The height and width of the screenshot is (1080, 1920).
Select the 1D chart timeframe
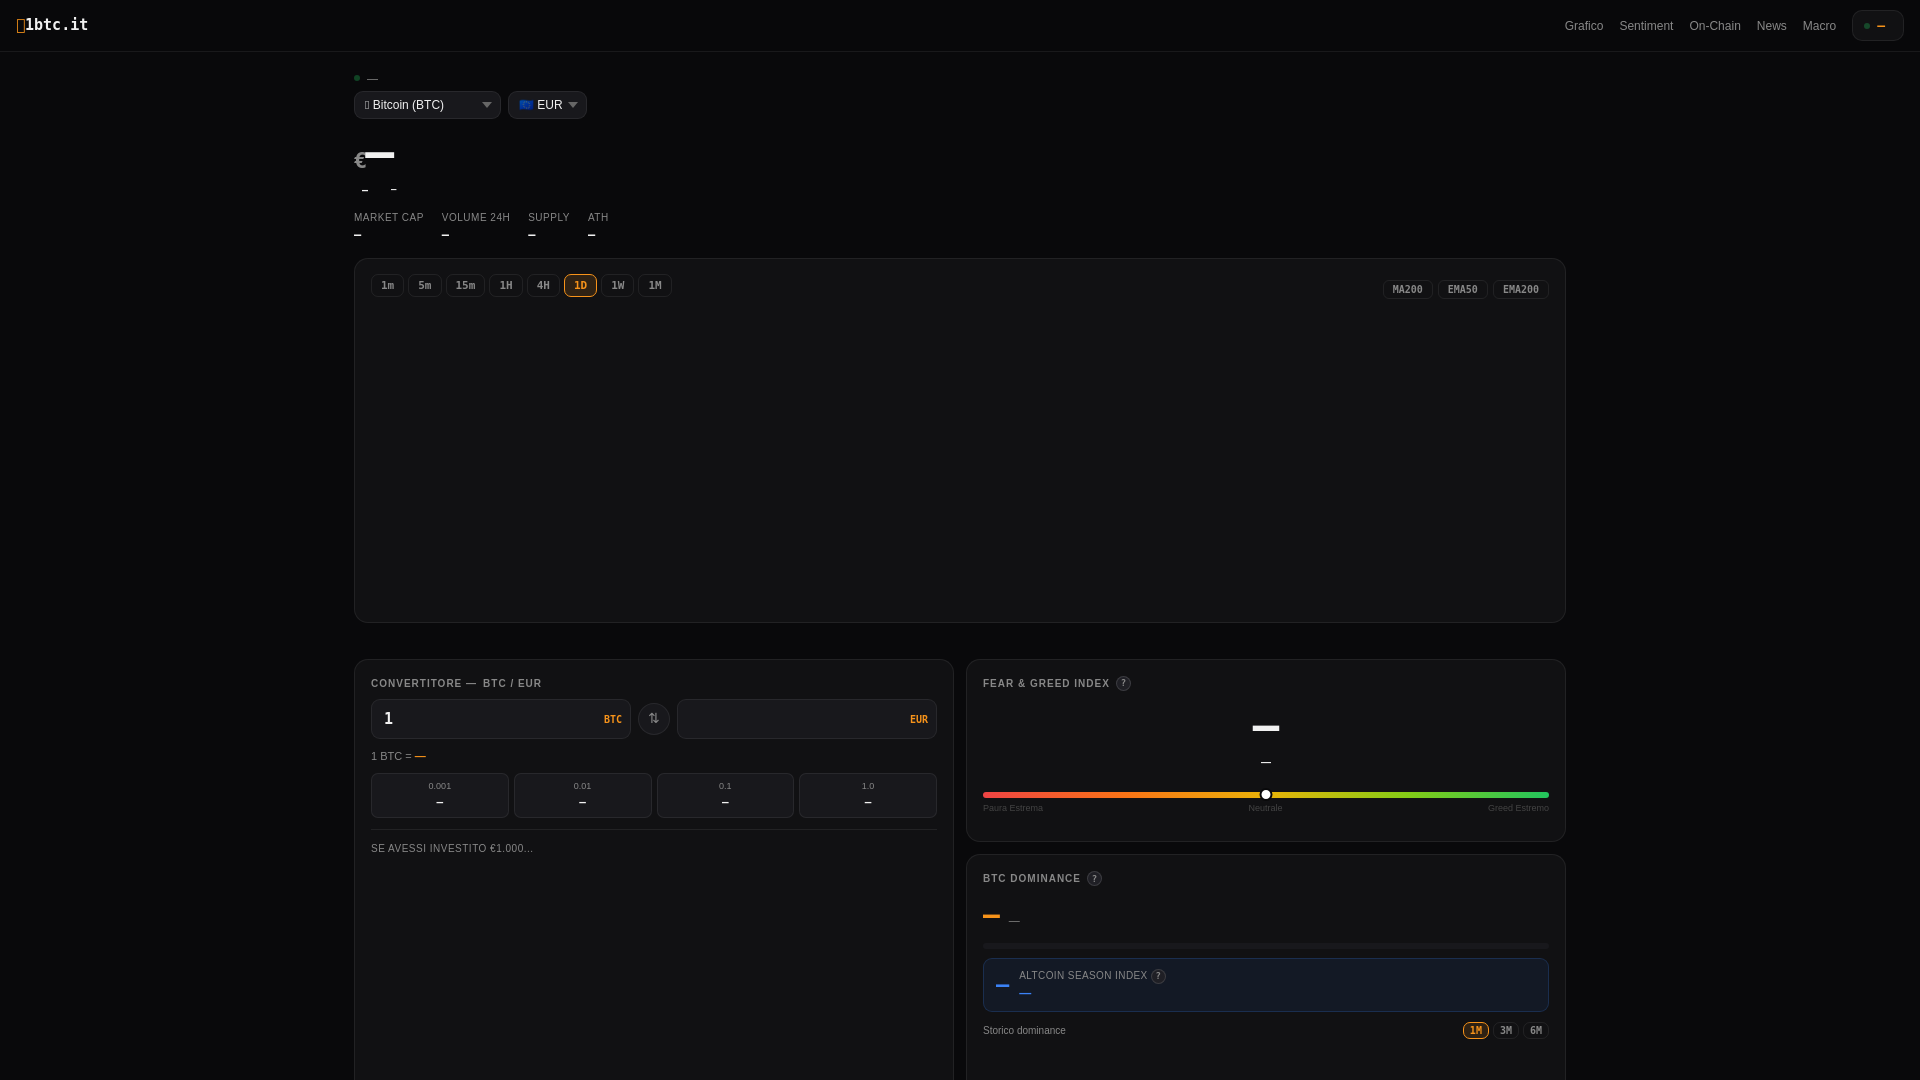[x=580, y=286]
